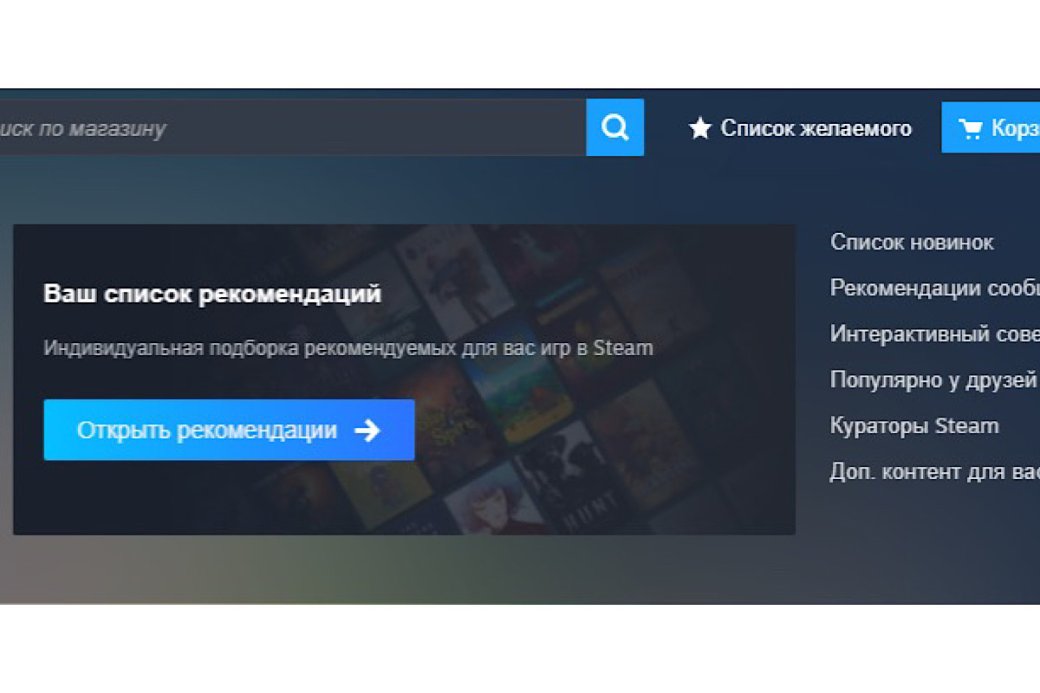Select Доп. контент для вас

tap(934, 472)
